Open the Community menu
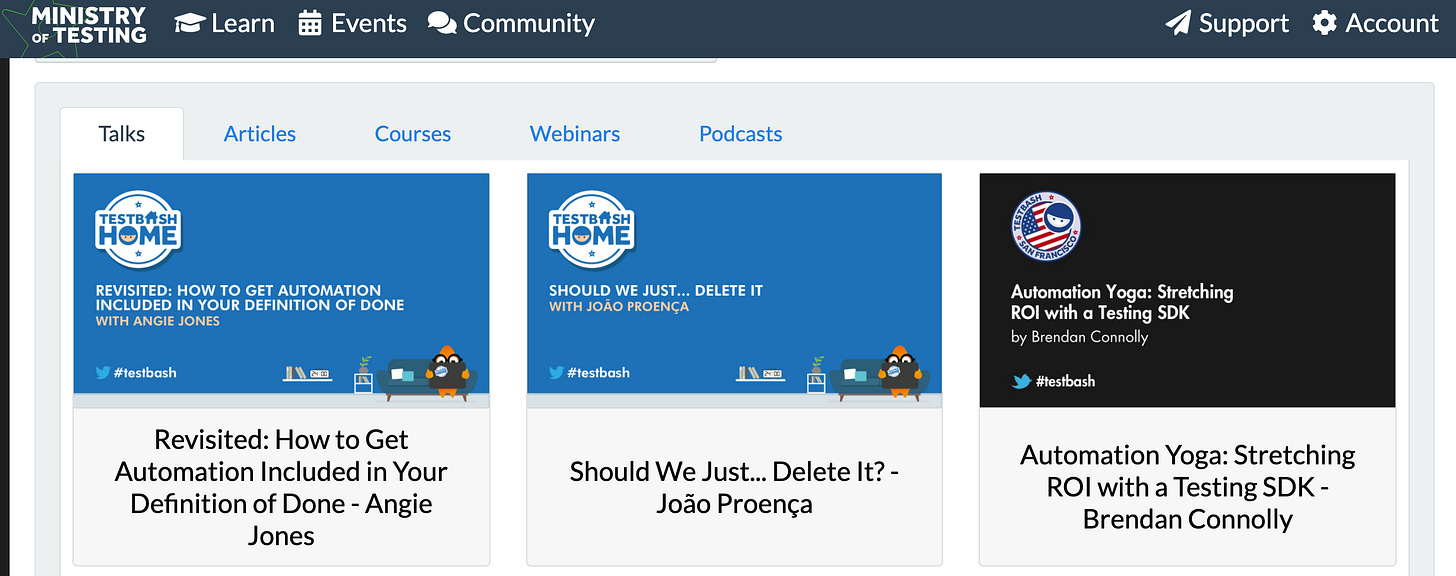Image resolution: width=1456 pixels, height=576 pixels. point(511,23)
